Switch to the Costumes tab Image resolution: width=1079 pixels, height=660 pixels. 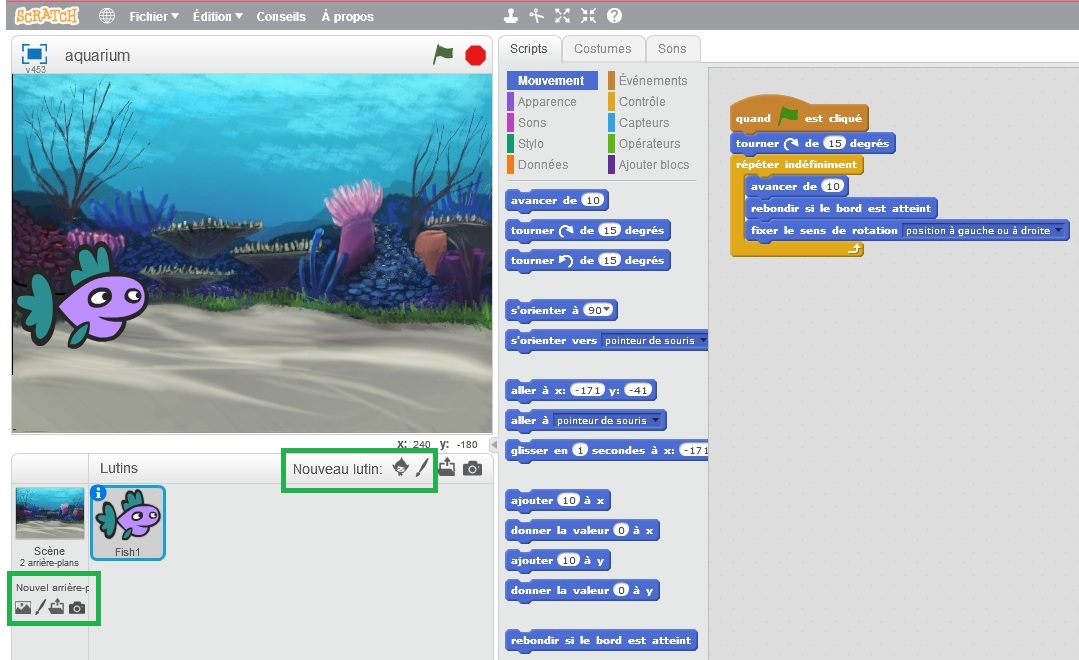click(x=603, y=48)
